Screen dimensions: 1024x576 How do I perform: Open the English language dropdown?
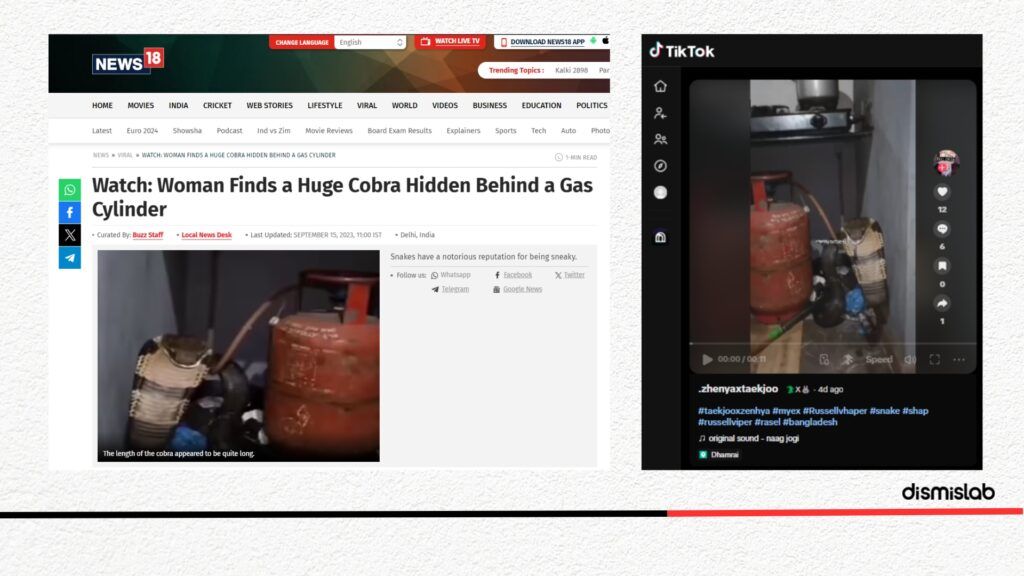[371, 42]
